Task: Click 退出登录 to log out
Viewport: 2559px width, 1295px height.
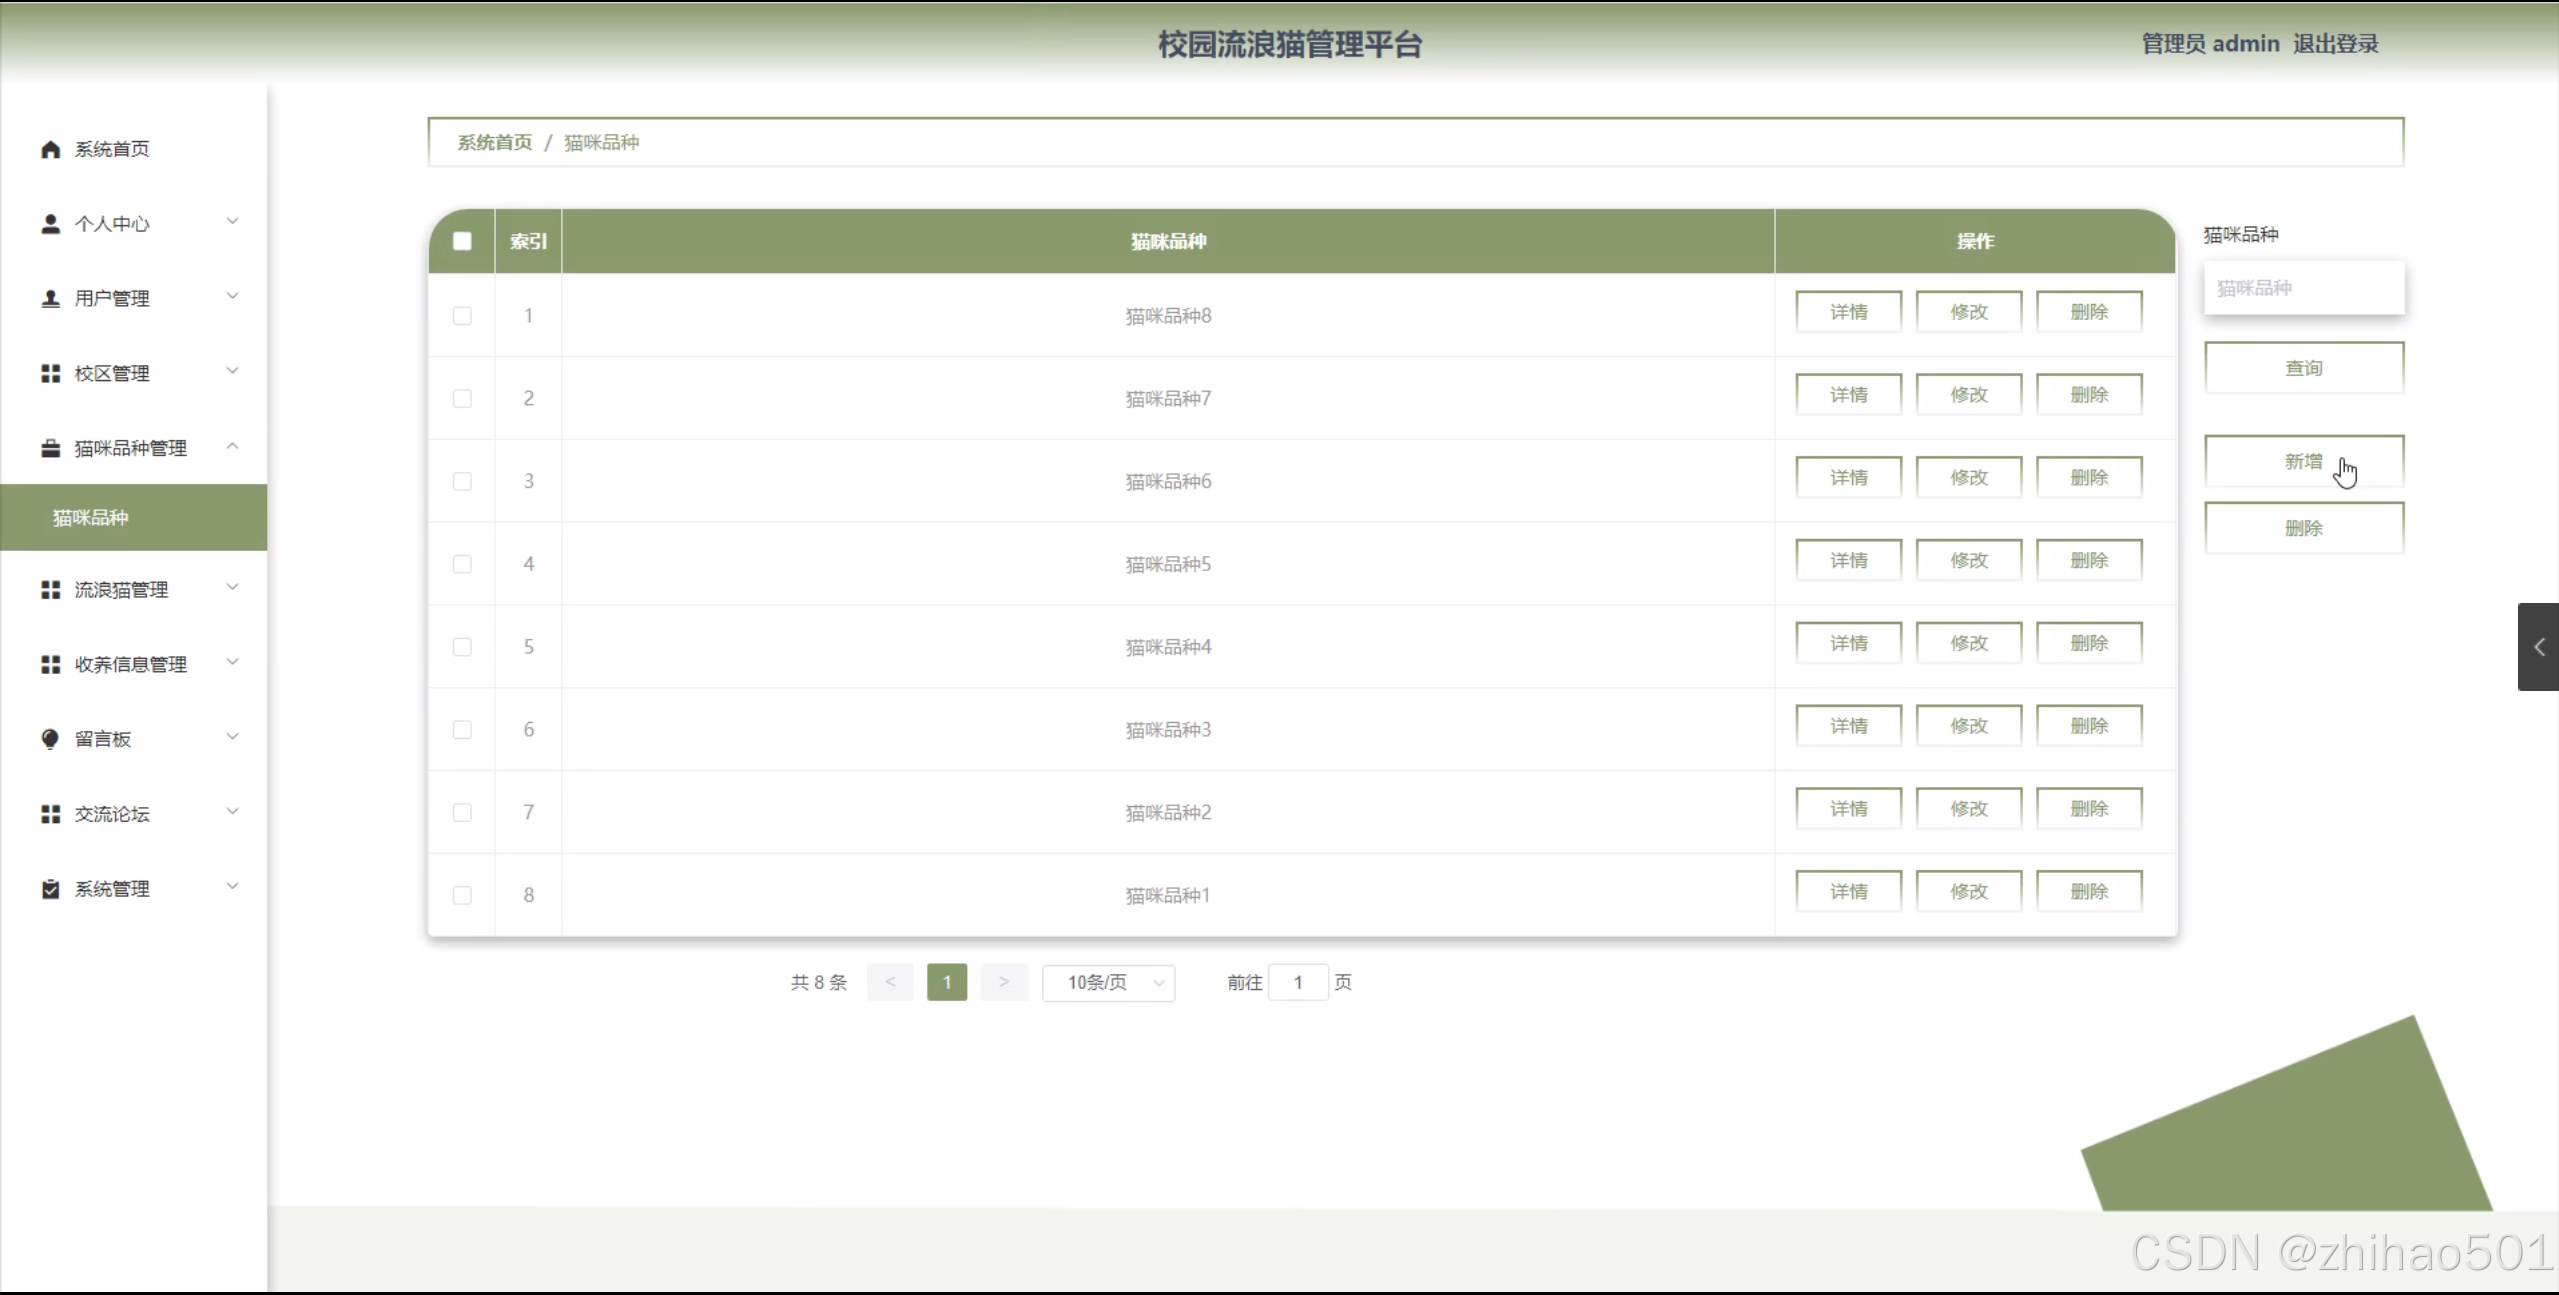Action: [x=2335, y=44]
